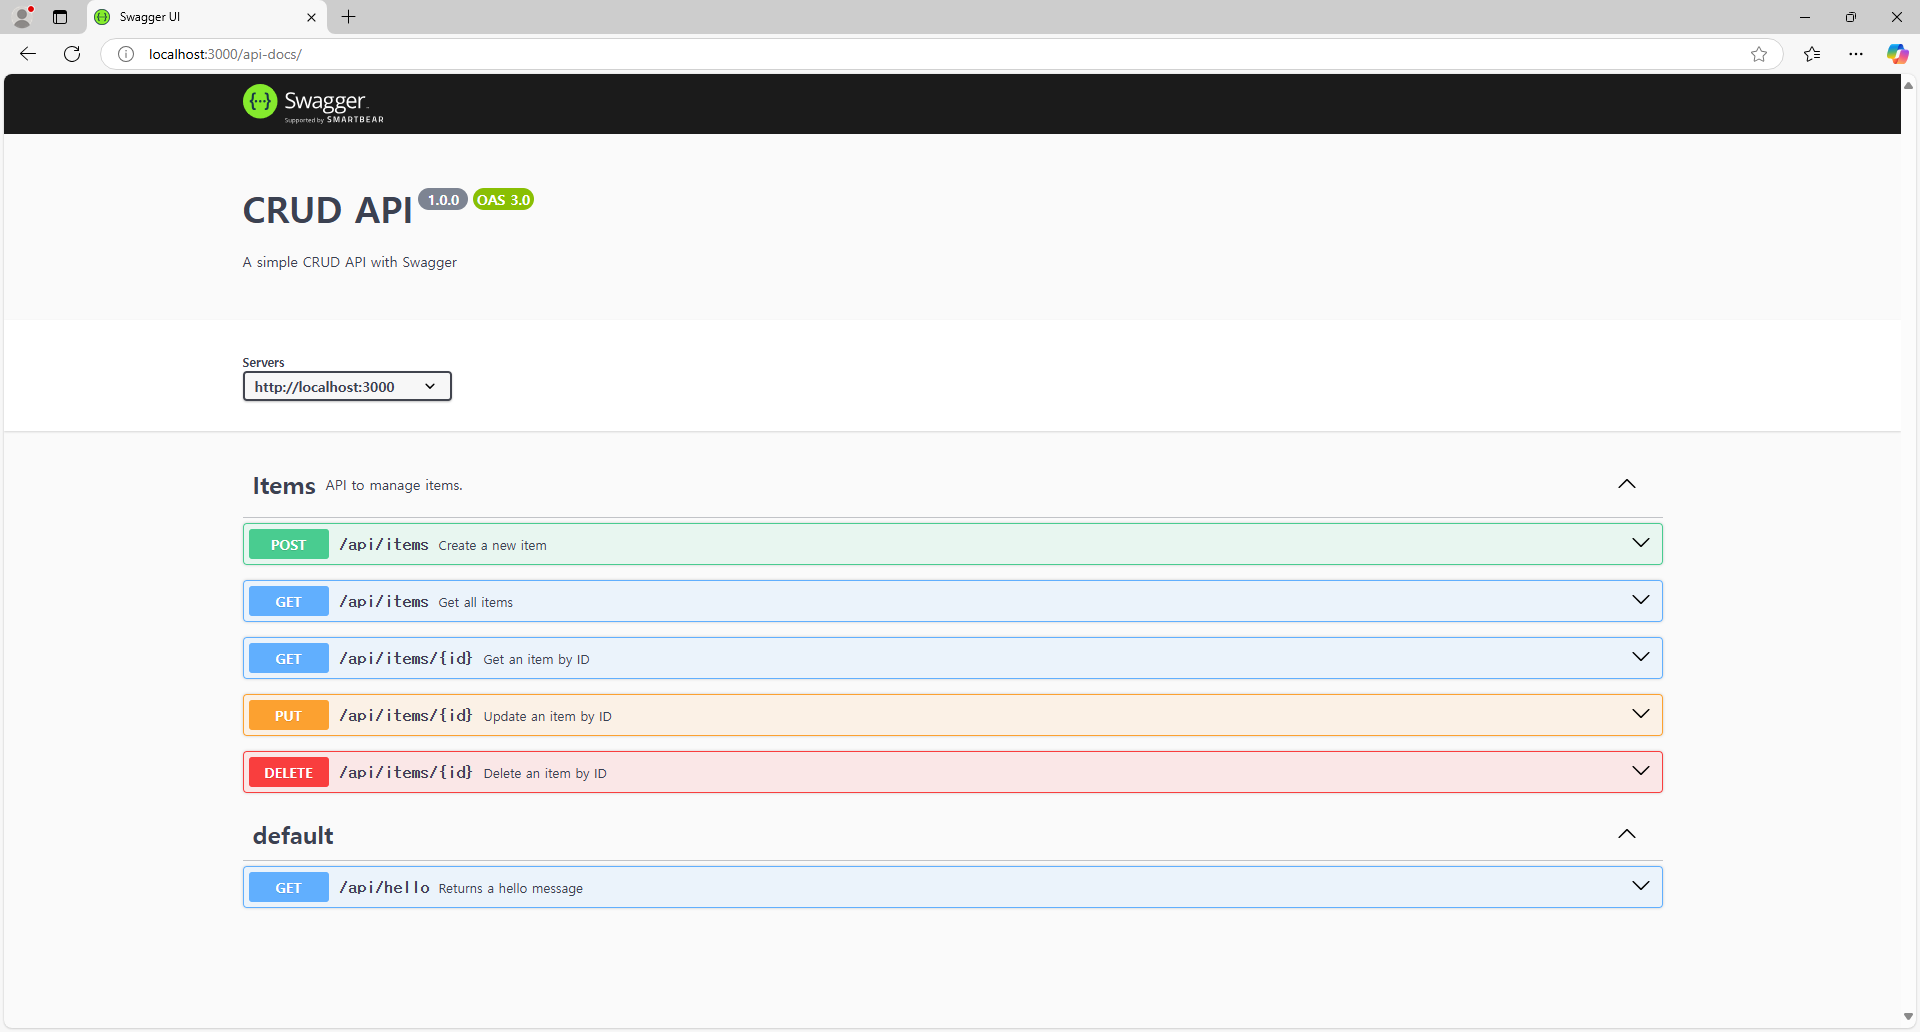
Task: Click the Servers label
Action: tap(263, 362)
